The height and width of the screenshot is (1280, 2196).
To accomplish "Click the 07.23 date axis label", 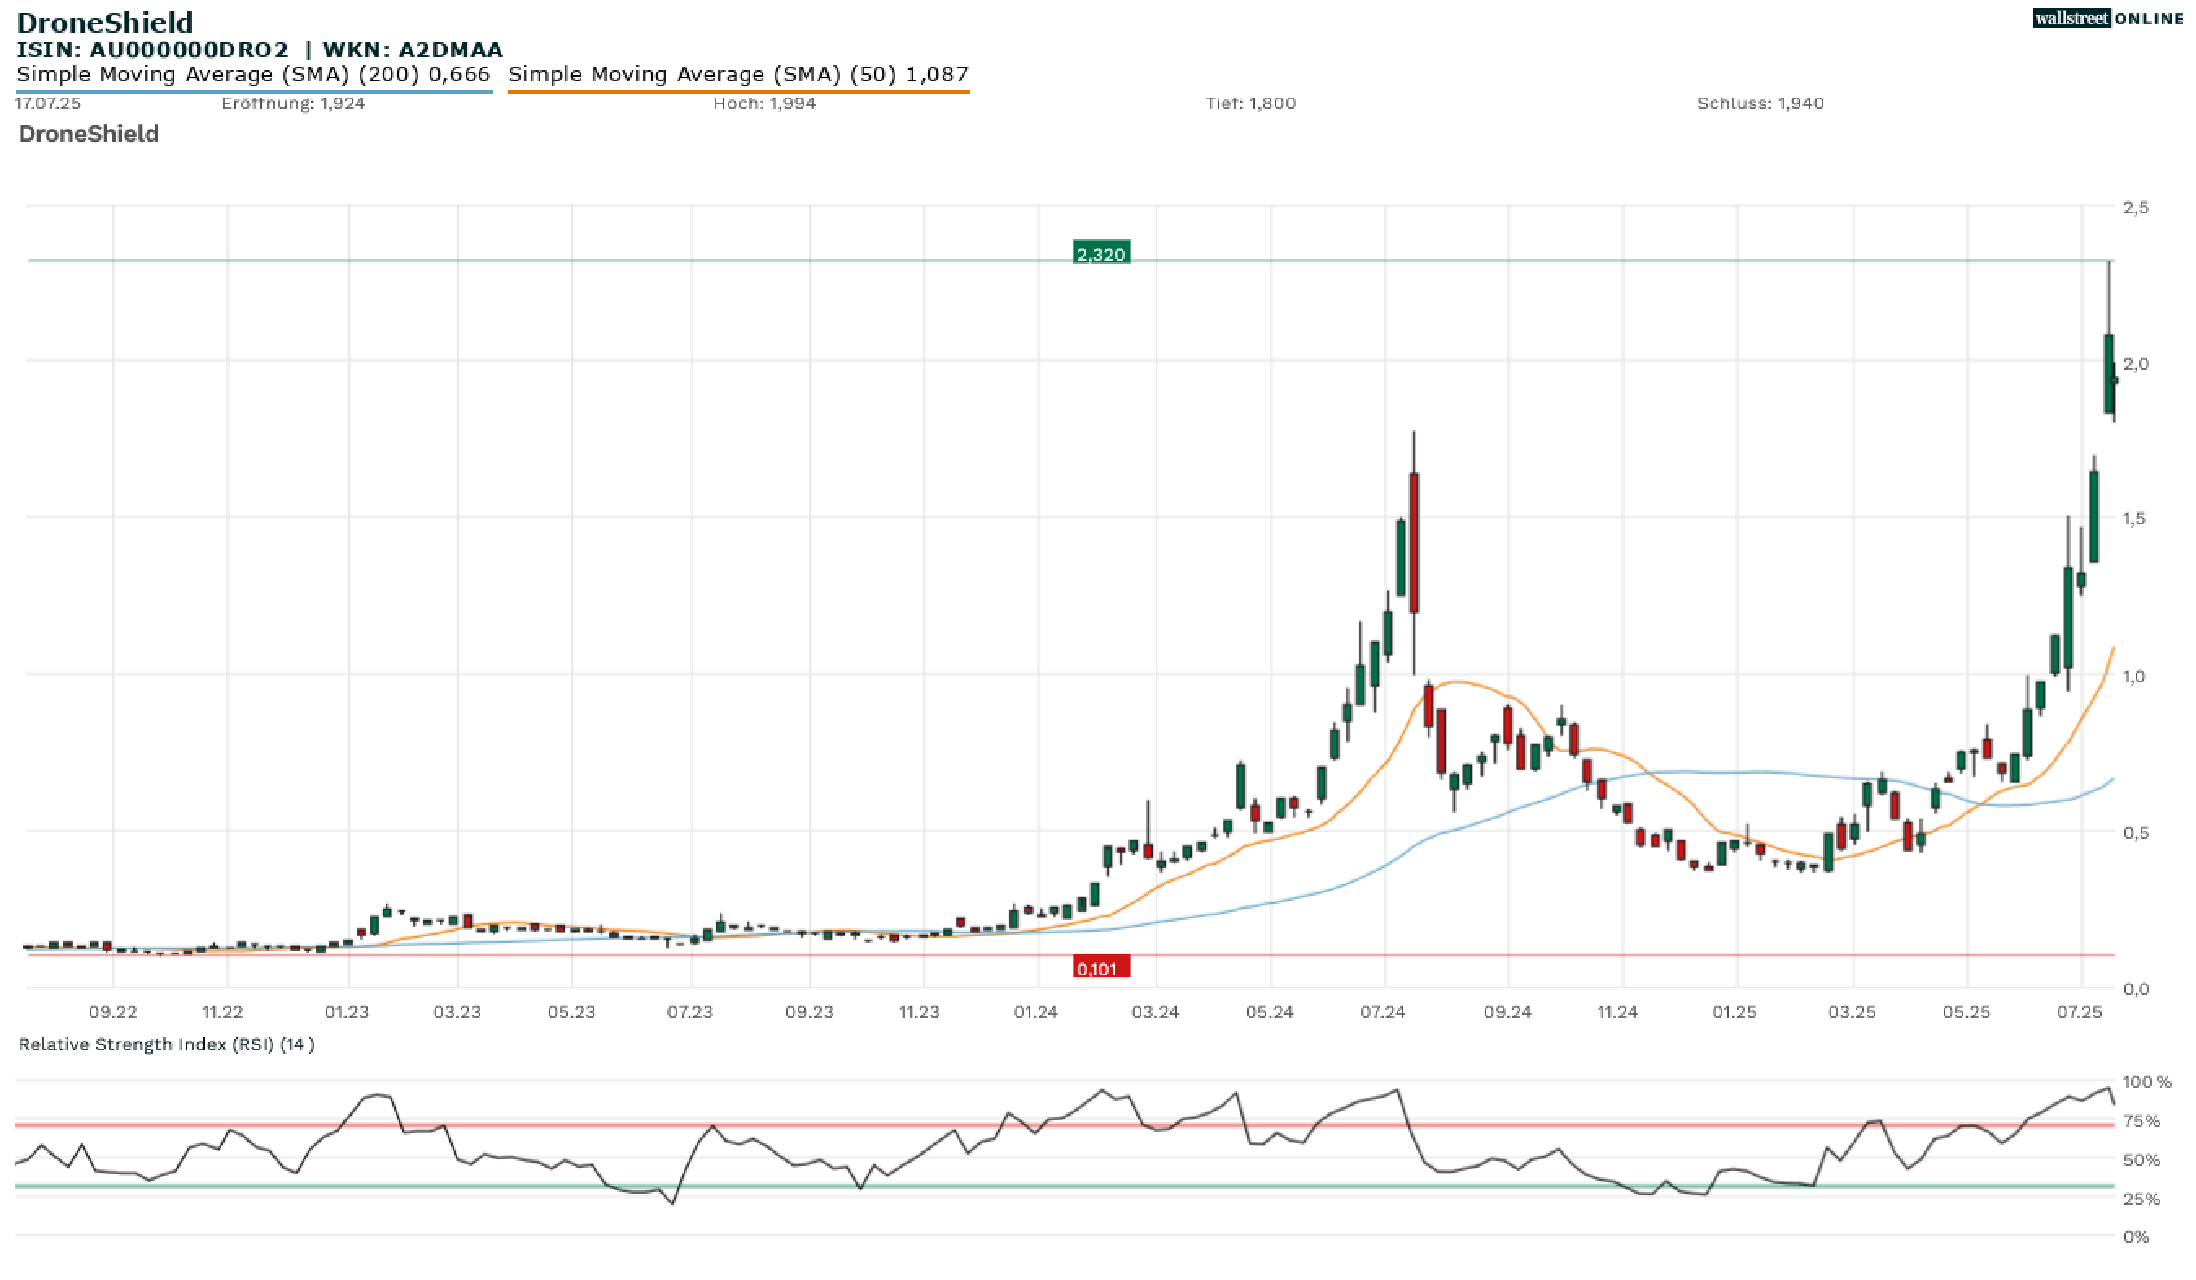I will click(x=690, y=1012).
